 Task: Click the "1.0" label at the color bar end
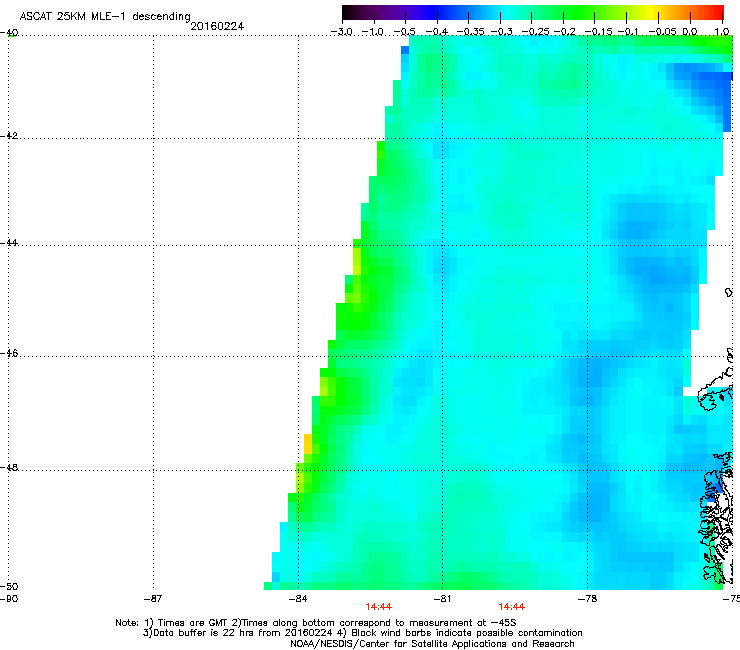pos(722,32)
